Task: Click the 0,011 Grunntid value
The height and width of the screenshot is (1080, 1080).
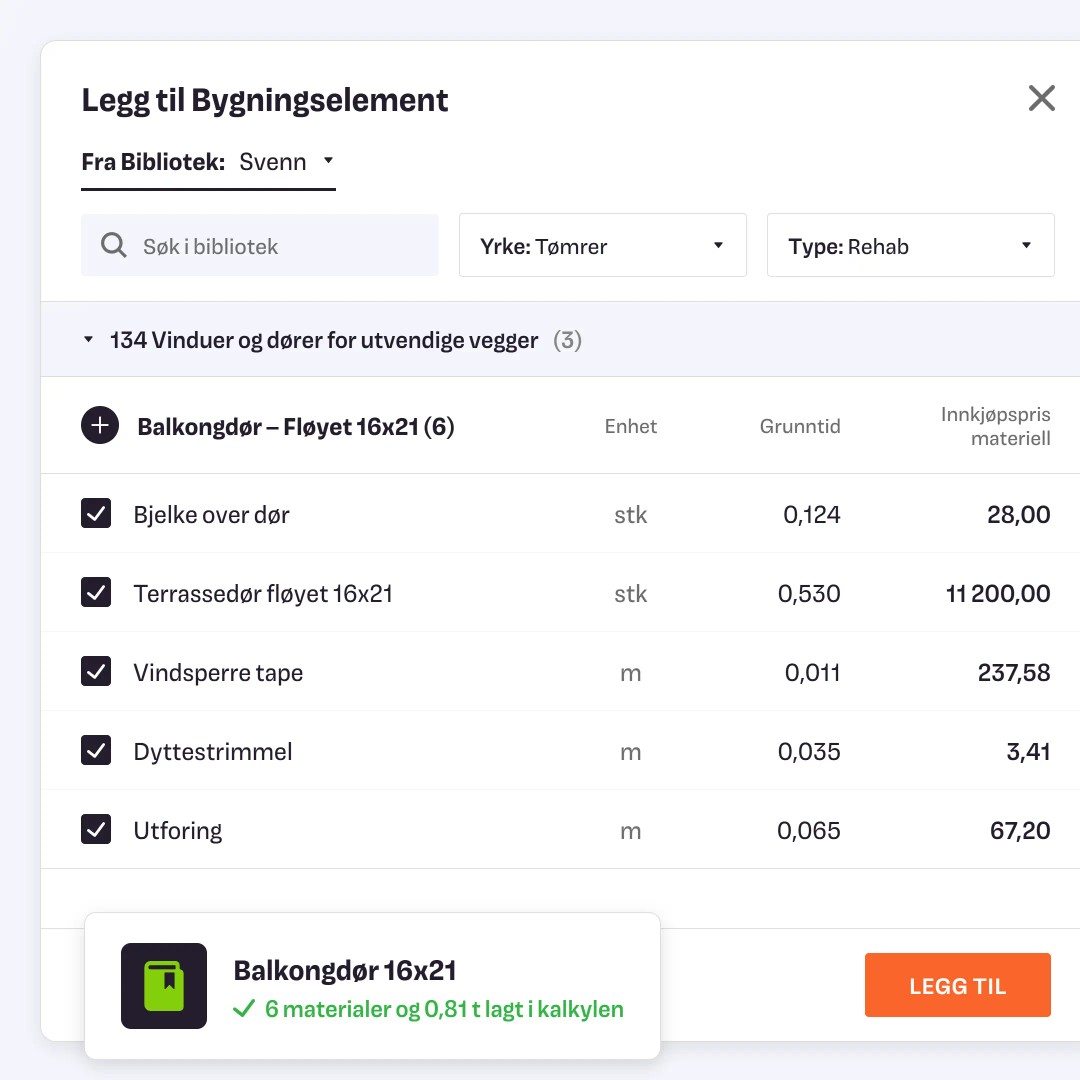Action: coord(812,673)
